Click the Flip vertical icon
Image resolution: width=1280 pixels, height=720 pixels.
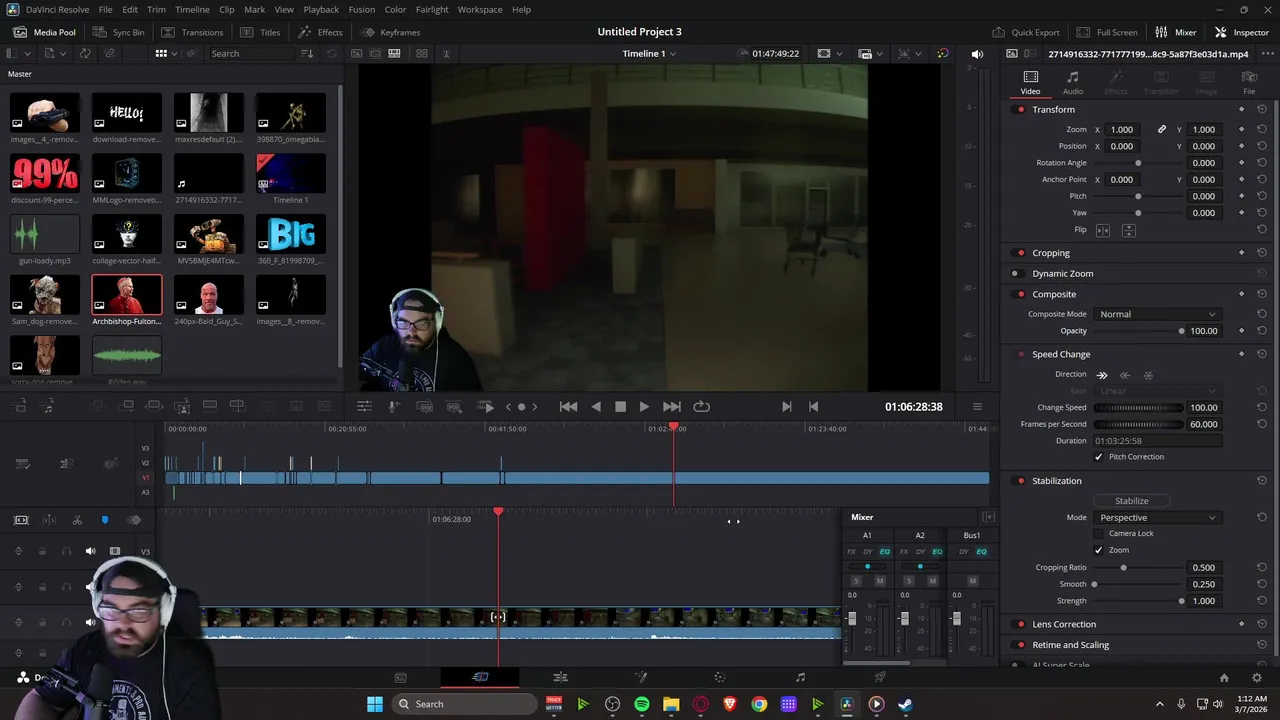click(x=1128, y=230)
